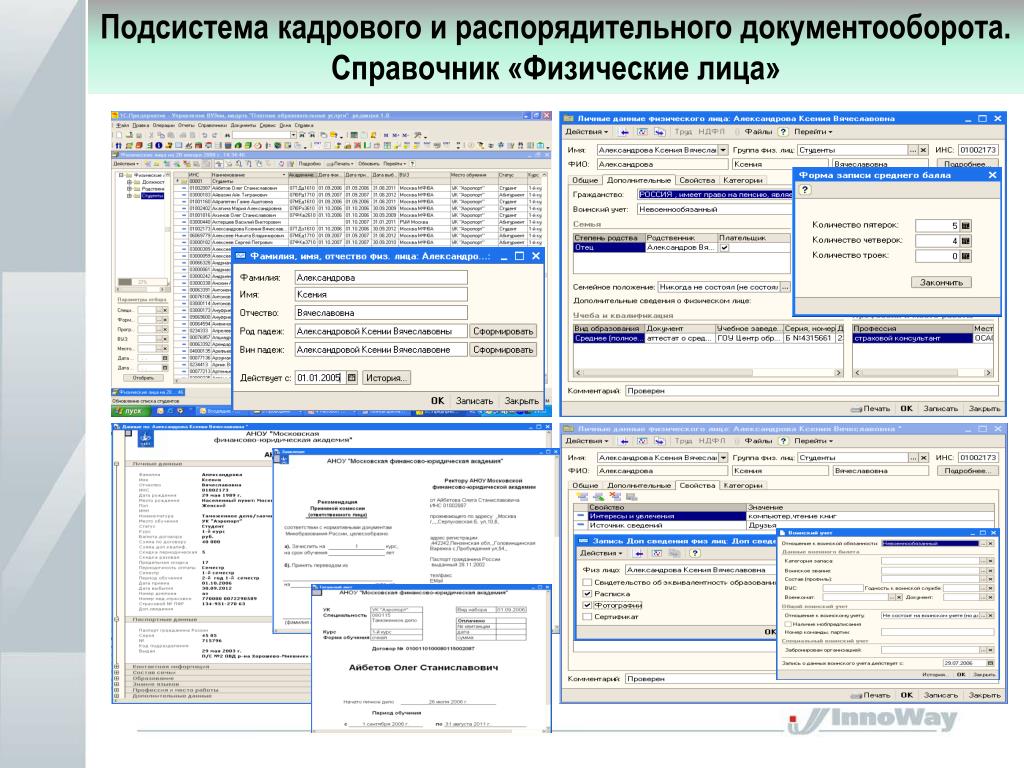Select страховой консультант row in Профессия table

coord(922,338)
